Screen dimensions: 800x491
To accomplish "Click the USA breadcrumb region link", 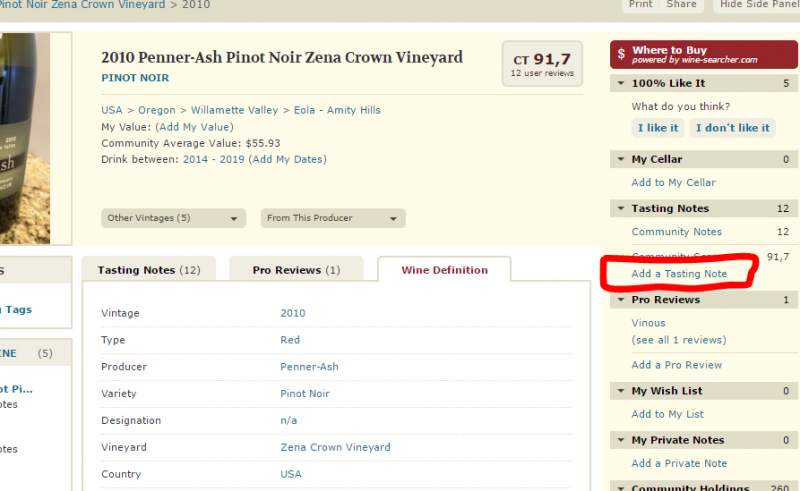I will point(112,110).
